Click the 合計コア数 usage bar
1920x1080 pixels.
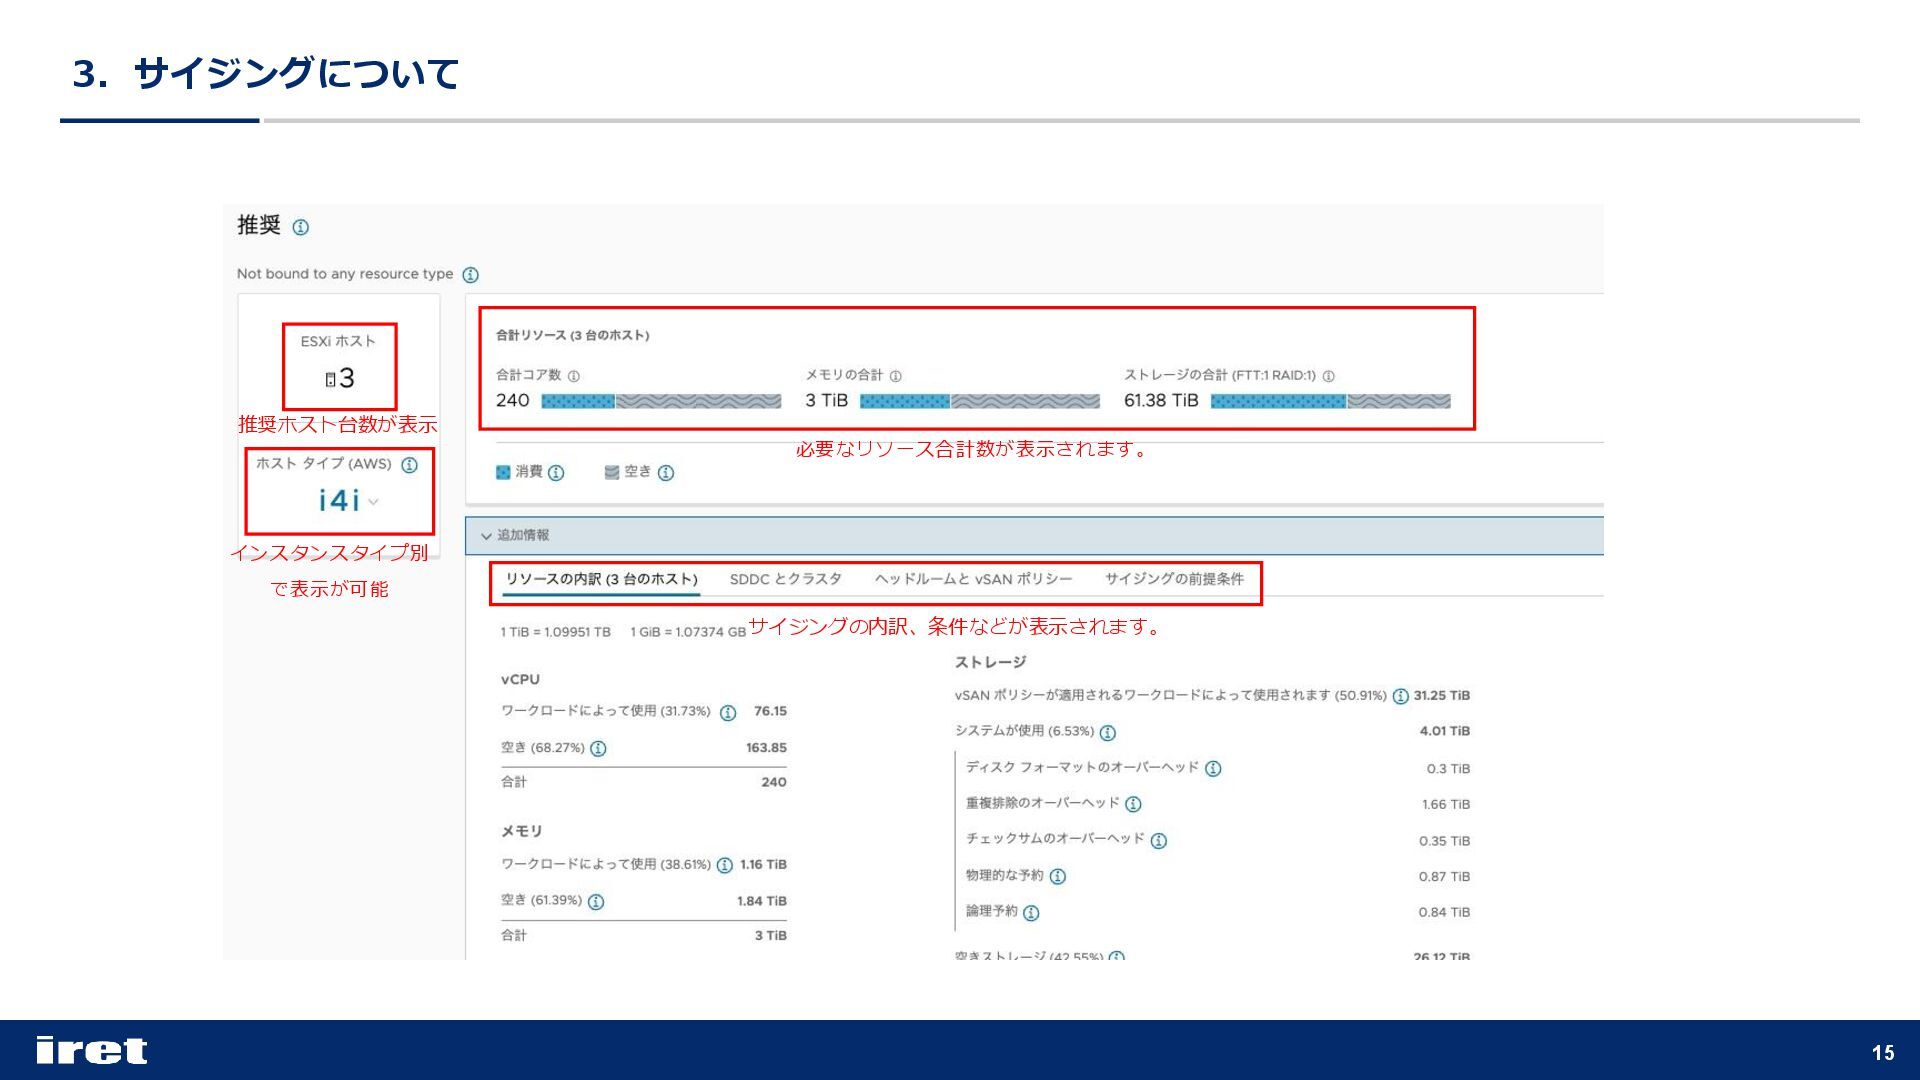661,401
